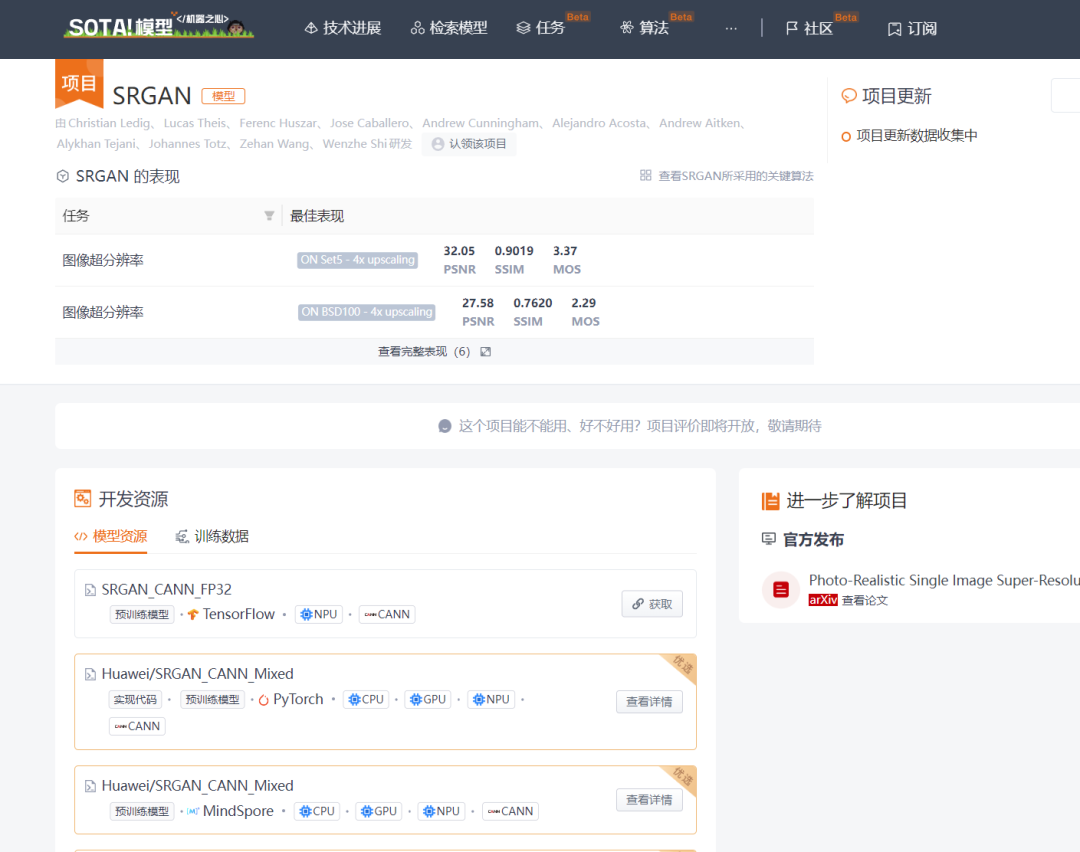
Task: Click CPU tag in PyTorch card
Action: tap(366, 700)
